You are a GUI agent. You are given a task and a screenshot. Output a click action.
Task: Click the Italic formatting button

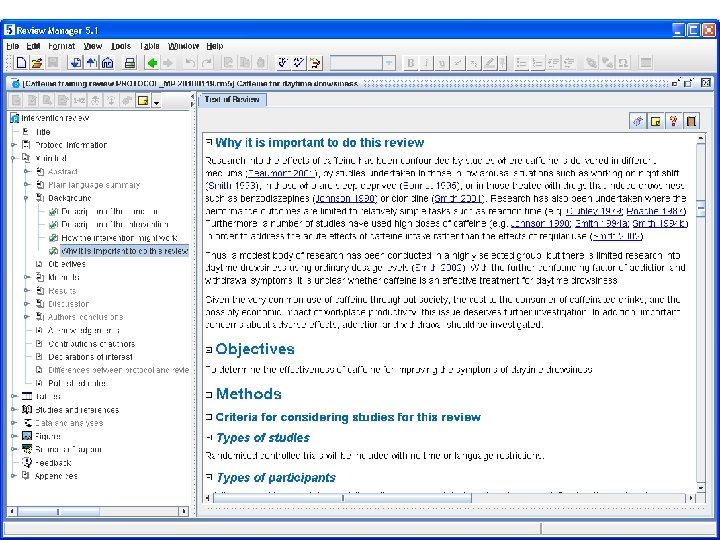tap(426, 63)
